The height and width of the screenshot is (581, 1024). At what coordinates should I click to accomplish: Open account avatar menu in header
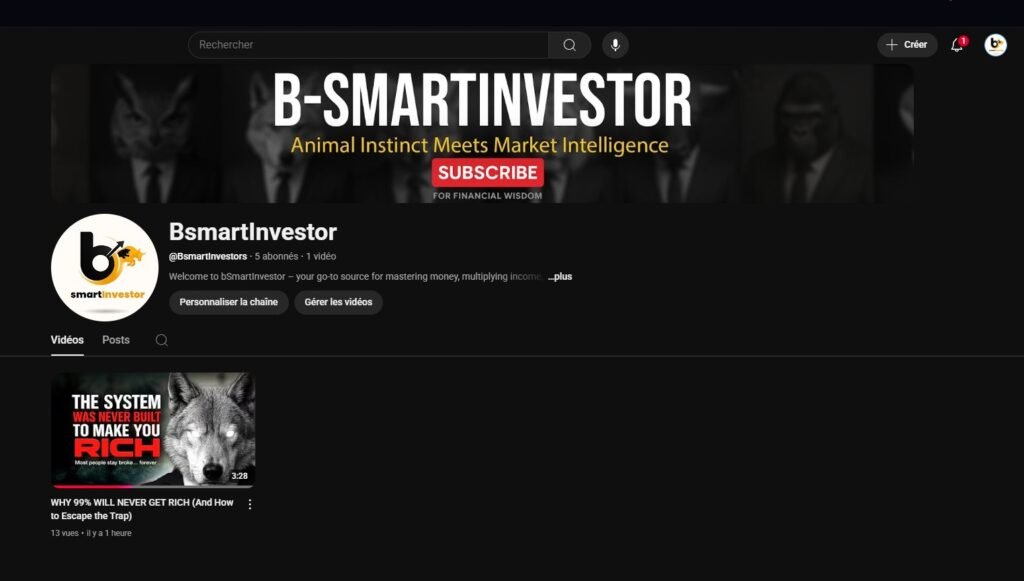point(995,45)
